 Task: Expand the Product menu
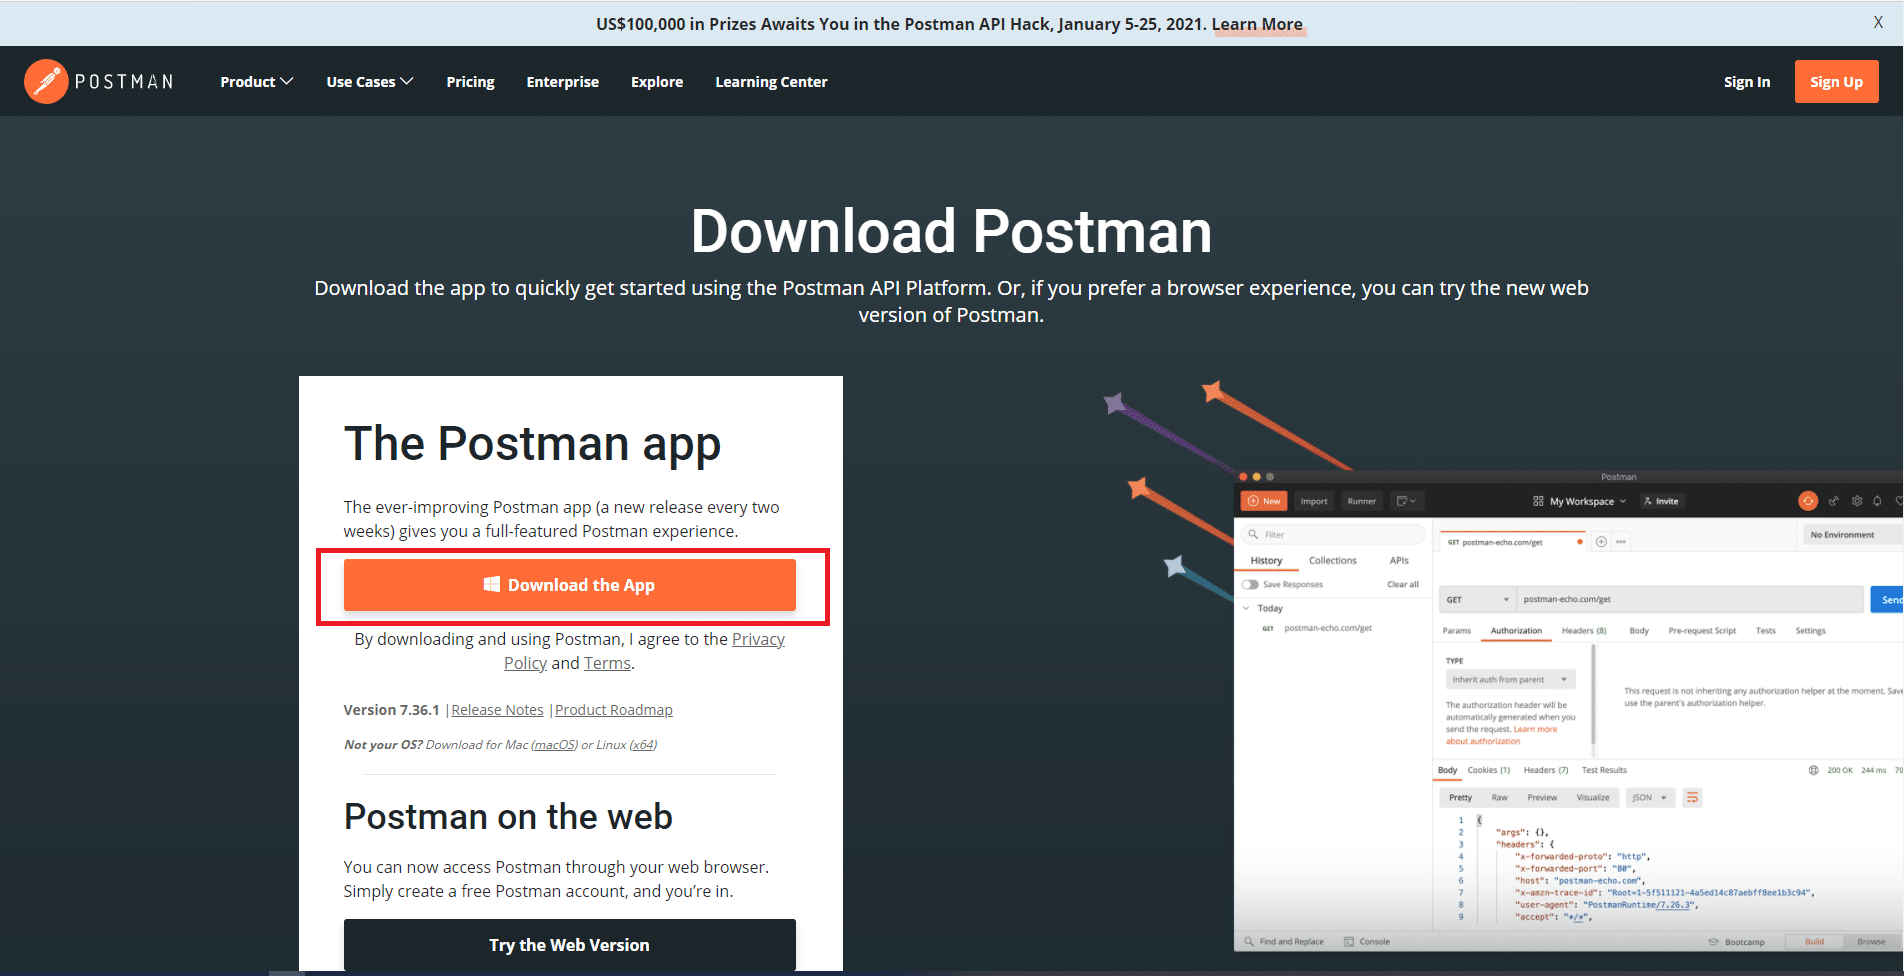click(256, 82)
